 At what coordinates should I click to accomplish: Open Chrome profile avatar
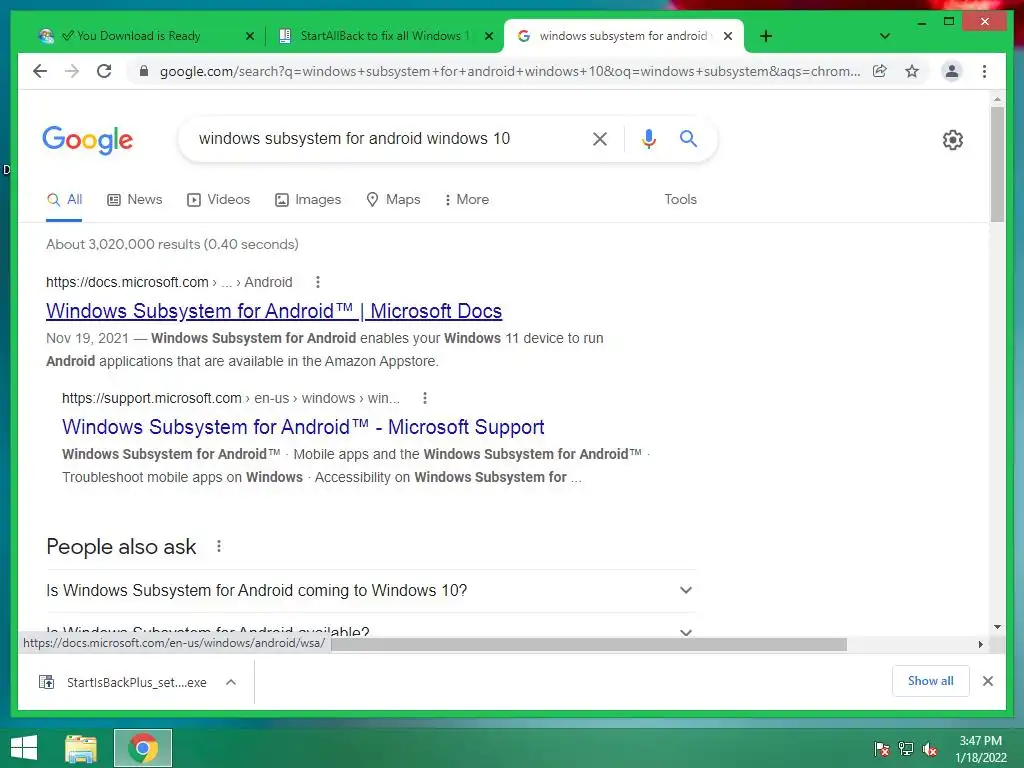952,71
